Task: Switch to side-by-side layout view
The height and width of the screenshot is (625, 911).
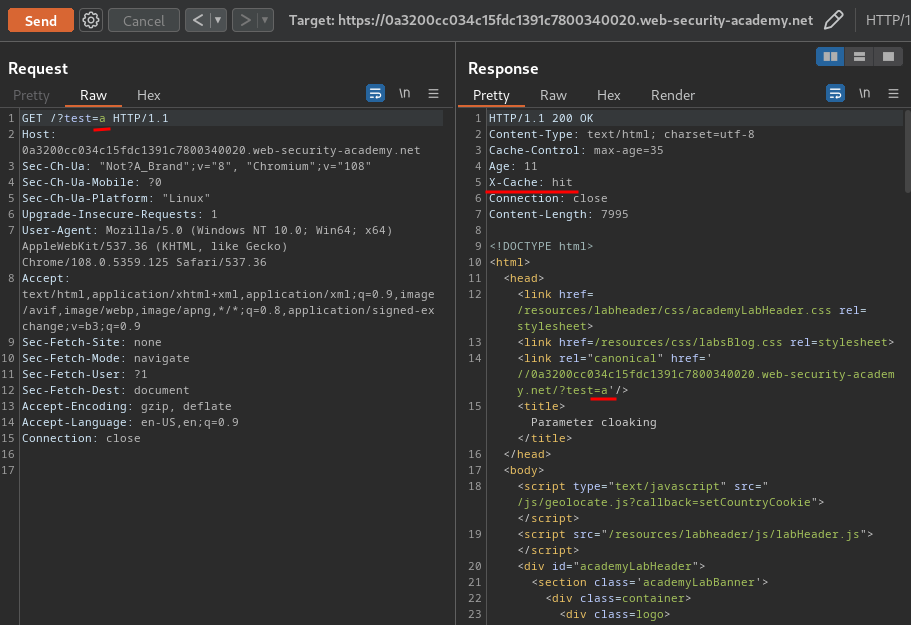Action: (830, 56)
